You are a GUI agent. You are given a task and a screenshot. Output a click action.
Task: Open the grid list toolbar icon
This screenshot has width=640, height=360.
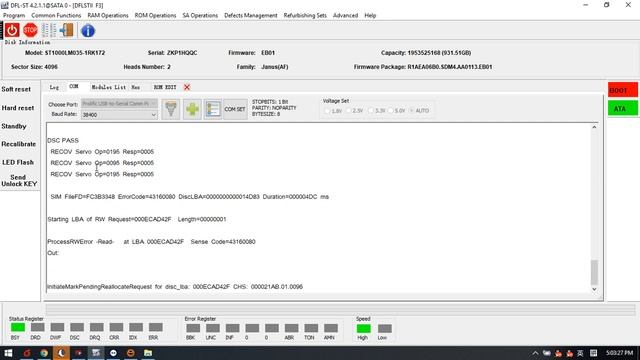tap(49, 30)
